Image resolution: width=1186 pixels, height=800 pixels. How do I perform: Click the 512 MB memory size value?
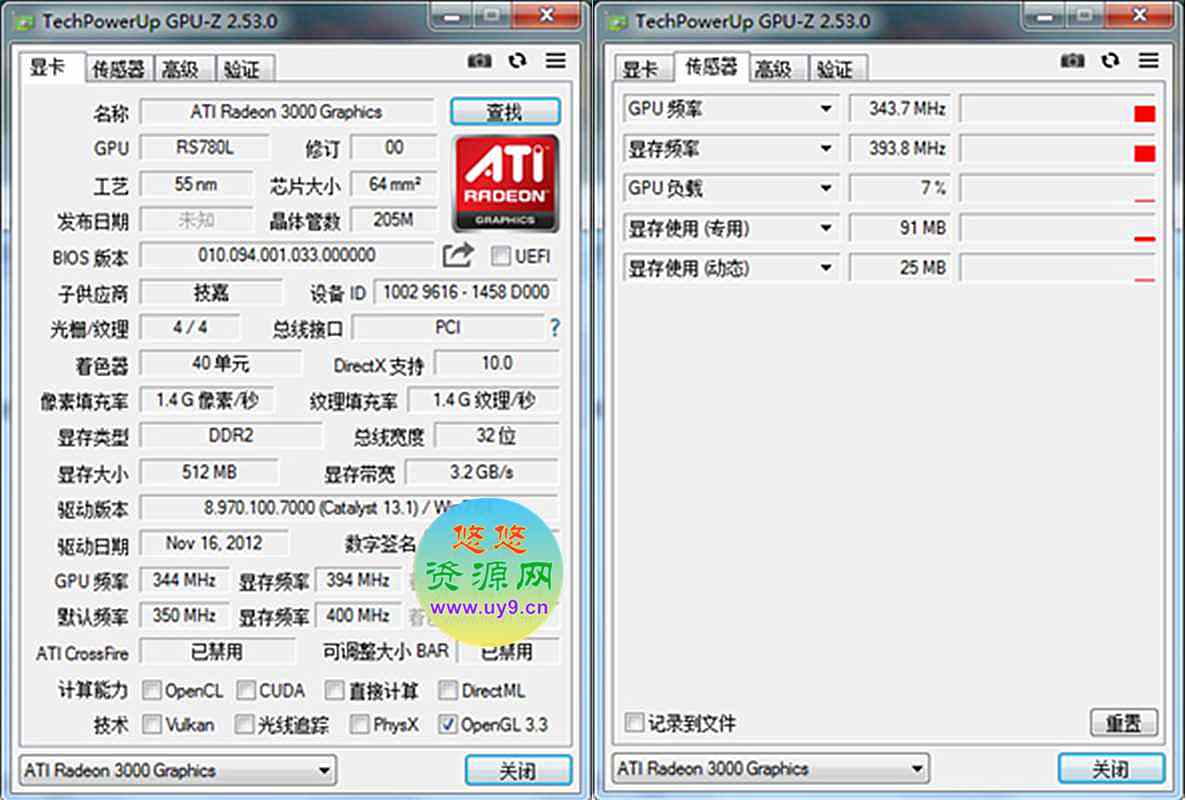tap(210, 472)
